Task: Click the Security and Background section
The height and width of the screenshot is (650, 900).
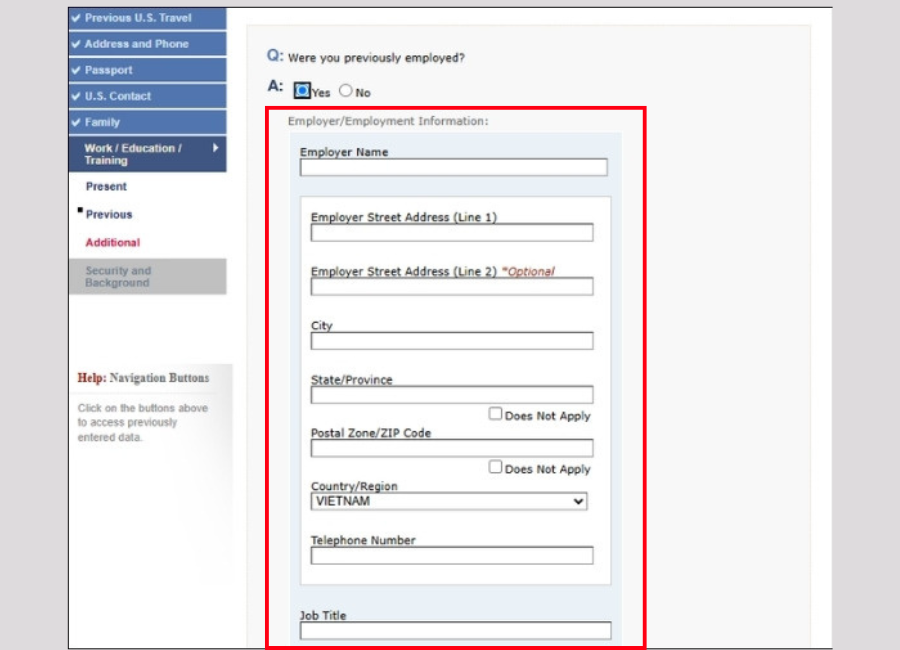Action: point(148,276)
